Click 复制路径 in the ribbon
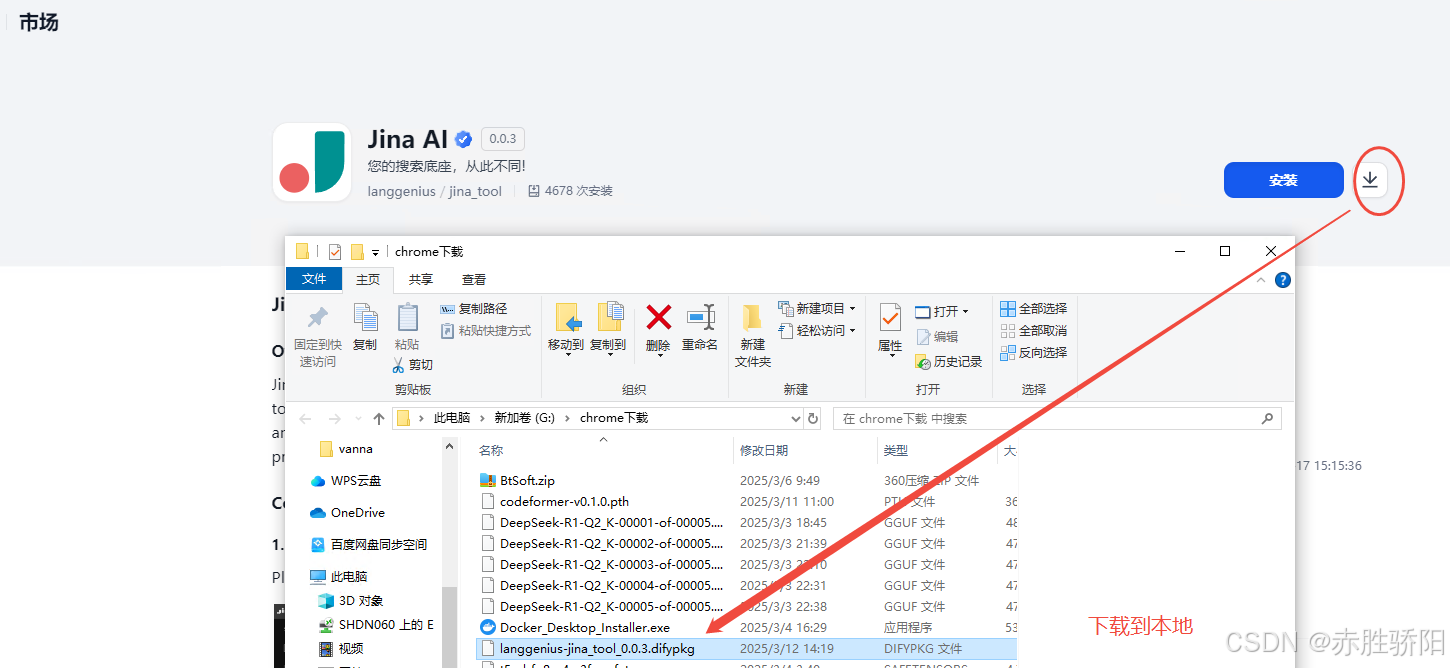This screenshot has height=668, width=1450. coord(474,309)
